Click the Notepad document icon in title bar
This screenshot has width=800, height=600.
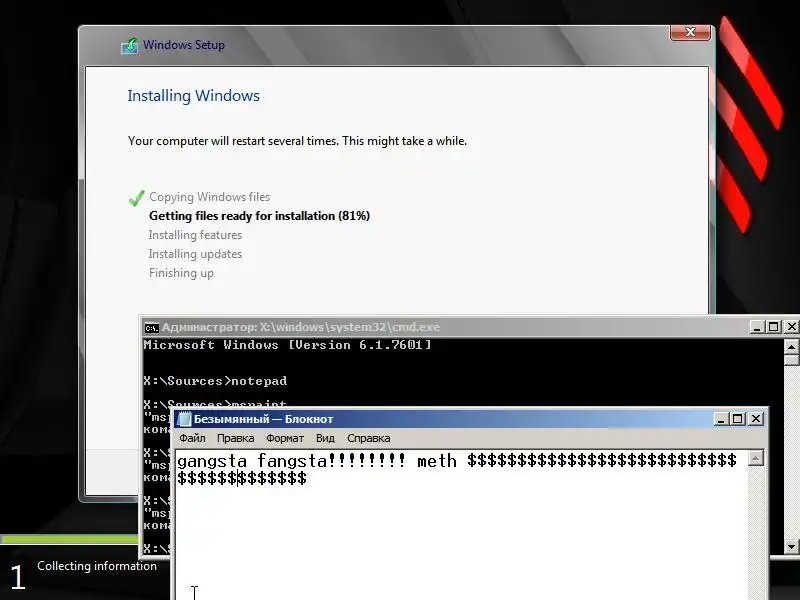(x=184, y=419)
